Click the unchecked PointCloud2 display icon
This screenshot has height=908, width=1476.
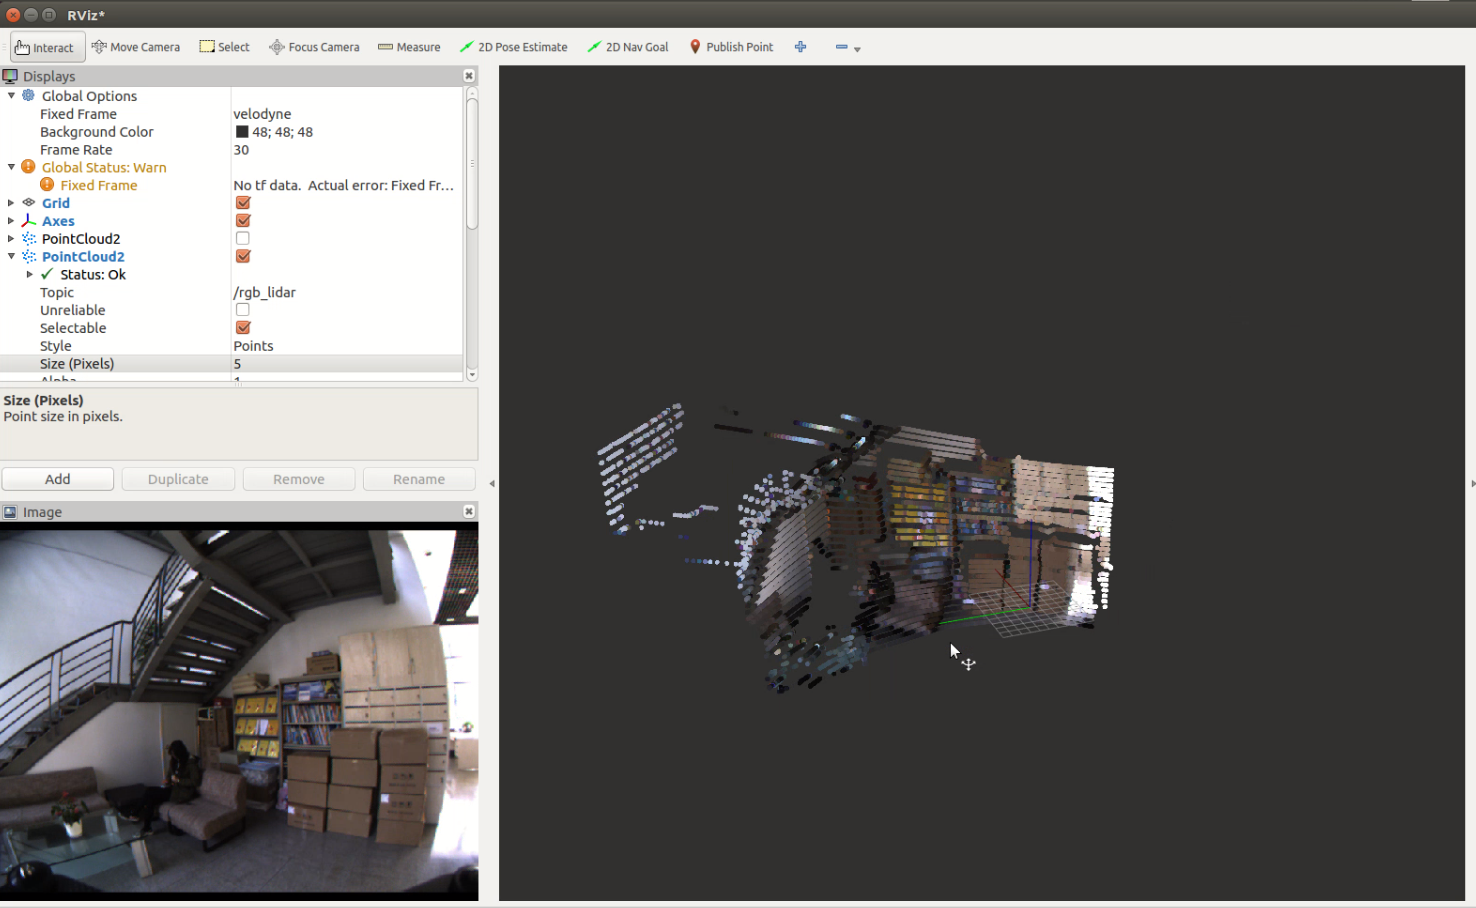[28, 239]
